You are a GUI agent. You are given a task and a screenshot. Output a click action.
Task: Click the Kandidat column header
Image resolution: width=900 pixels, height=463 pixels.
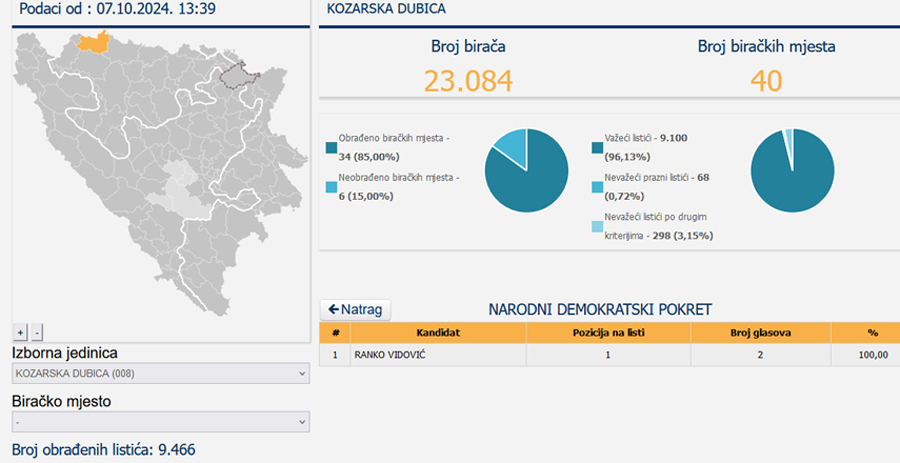(x=438, y=332)
